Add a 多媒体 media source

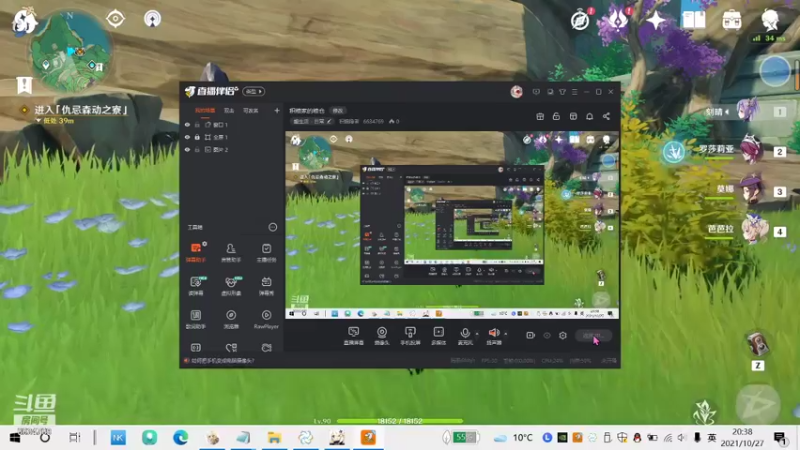pos(438,336)
